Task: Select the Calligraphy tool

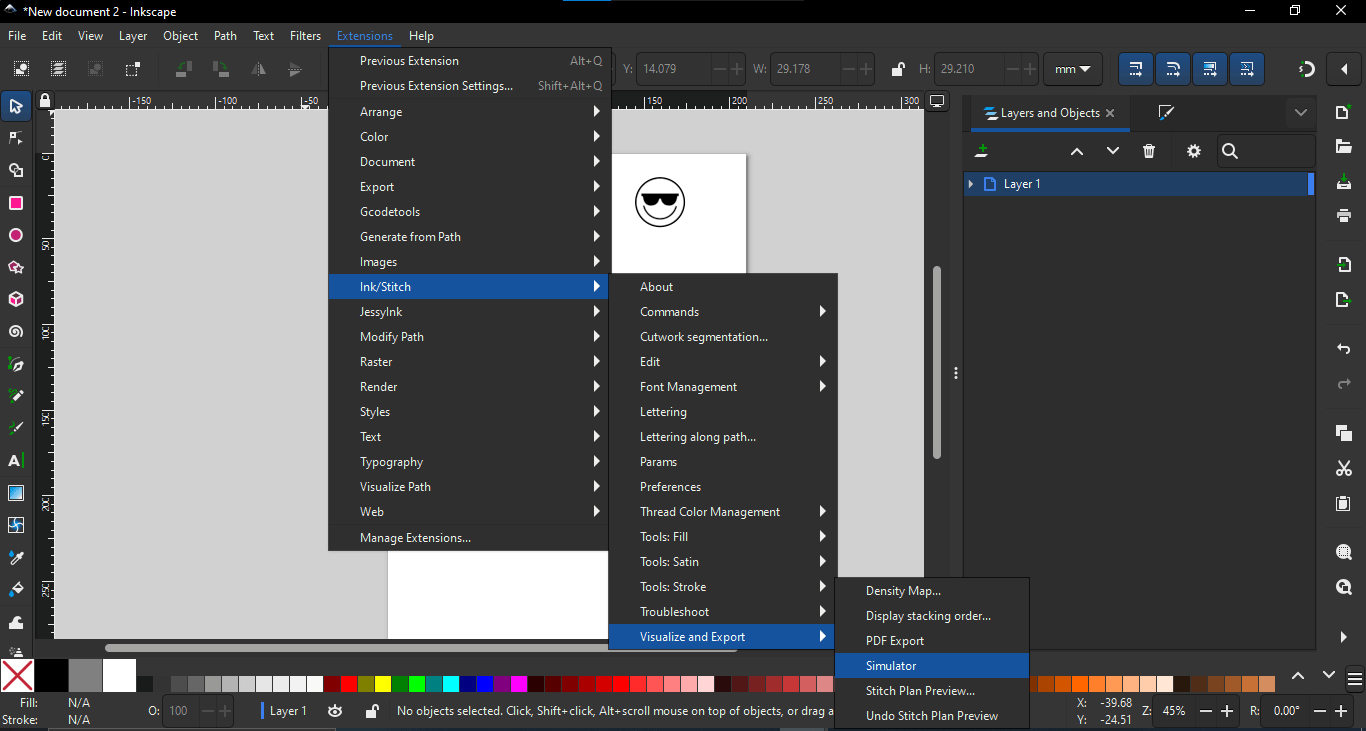Action: tap(16, 429)
